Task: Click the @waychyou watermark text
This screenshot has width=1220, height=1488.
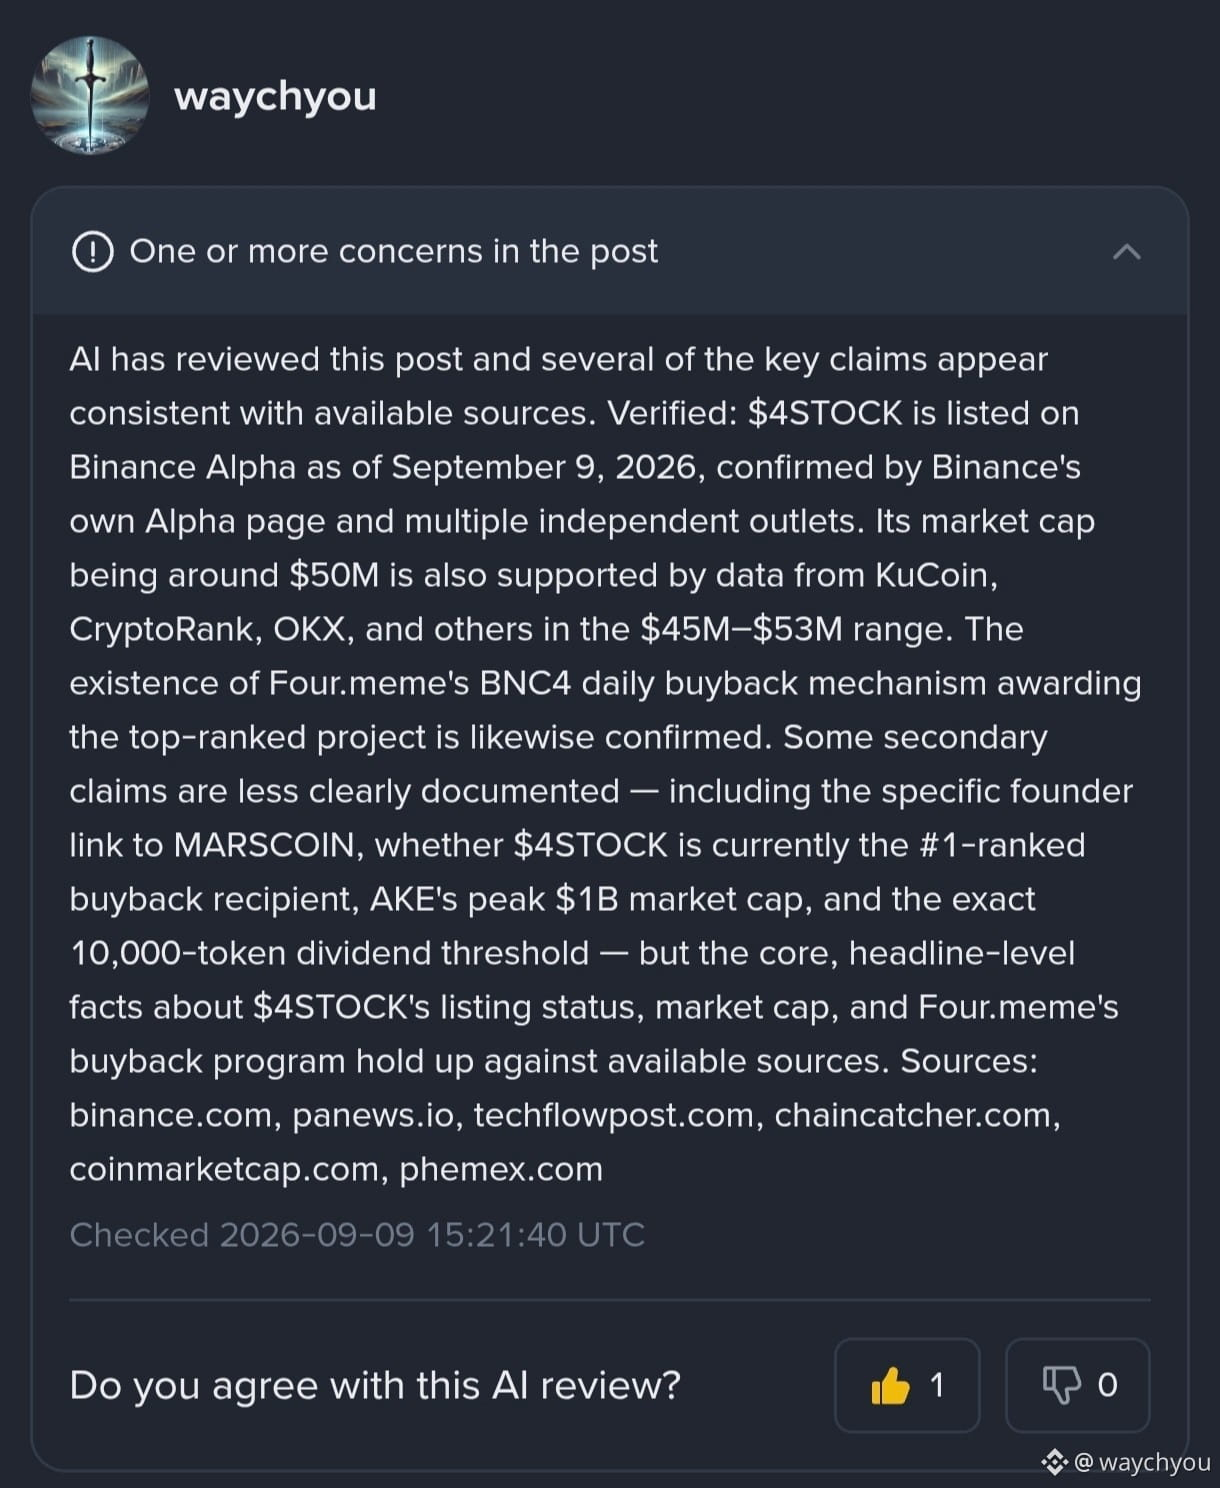Action: coord(1142,1462)
